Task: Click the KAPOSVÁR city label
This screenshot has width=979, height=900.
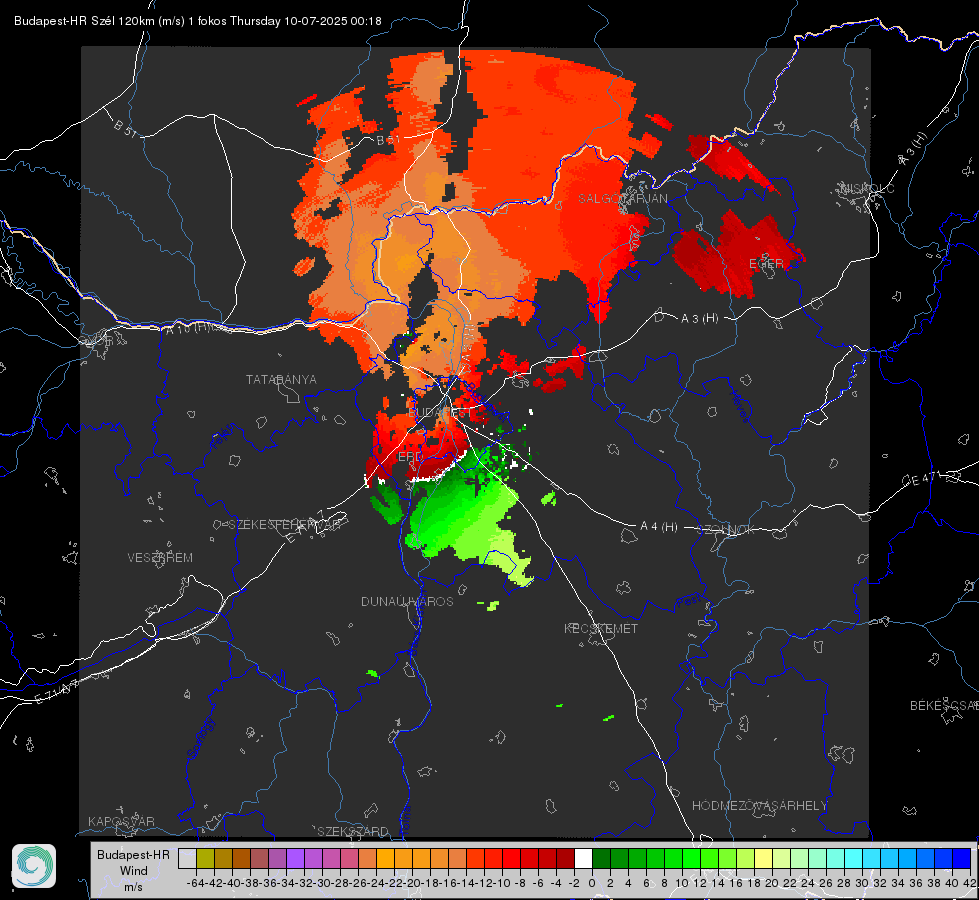Action: 121,821
